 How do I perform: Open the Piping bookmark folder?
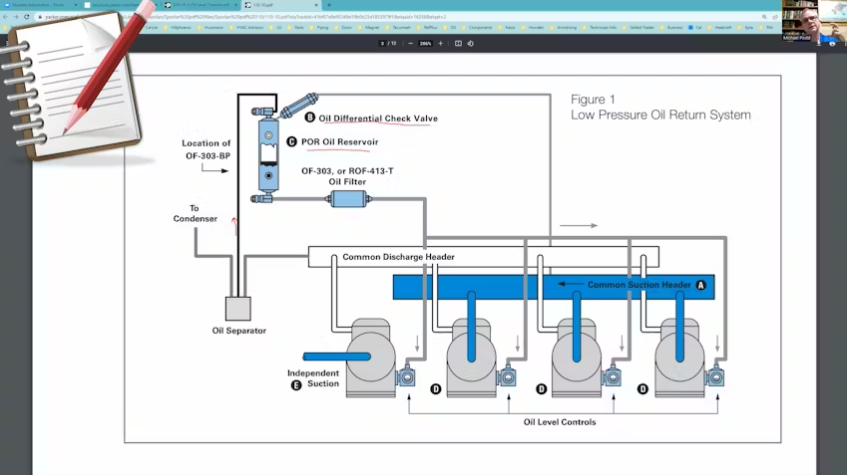[319, 28]
